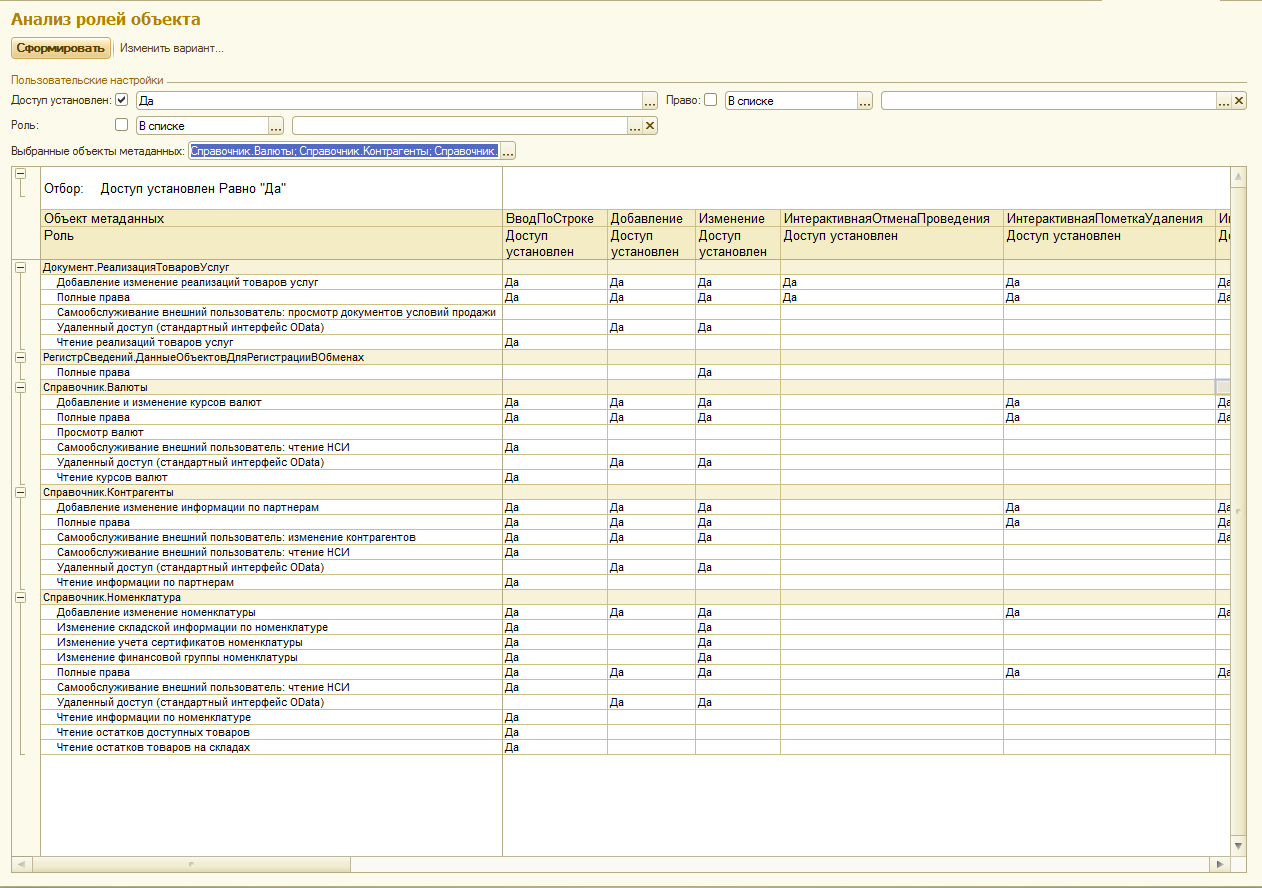Click vertical scrollbar down arrow
This screenshot has width=1262, height=888.
[x=1239, y=846]
